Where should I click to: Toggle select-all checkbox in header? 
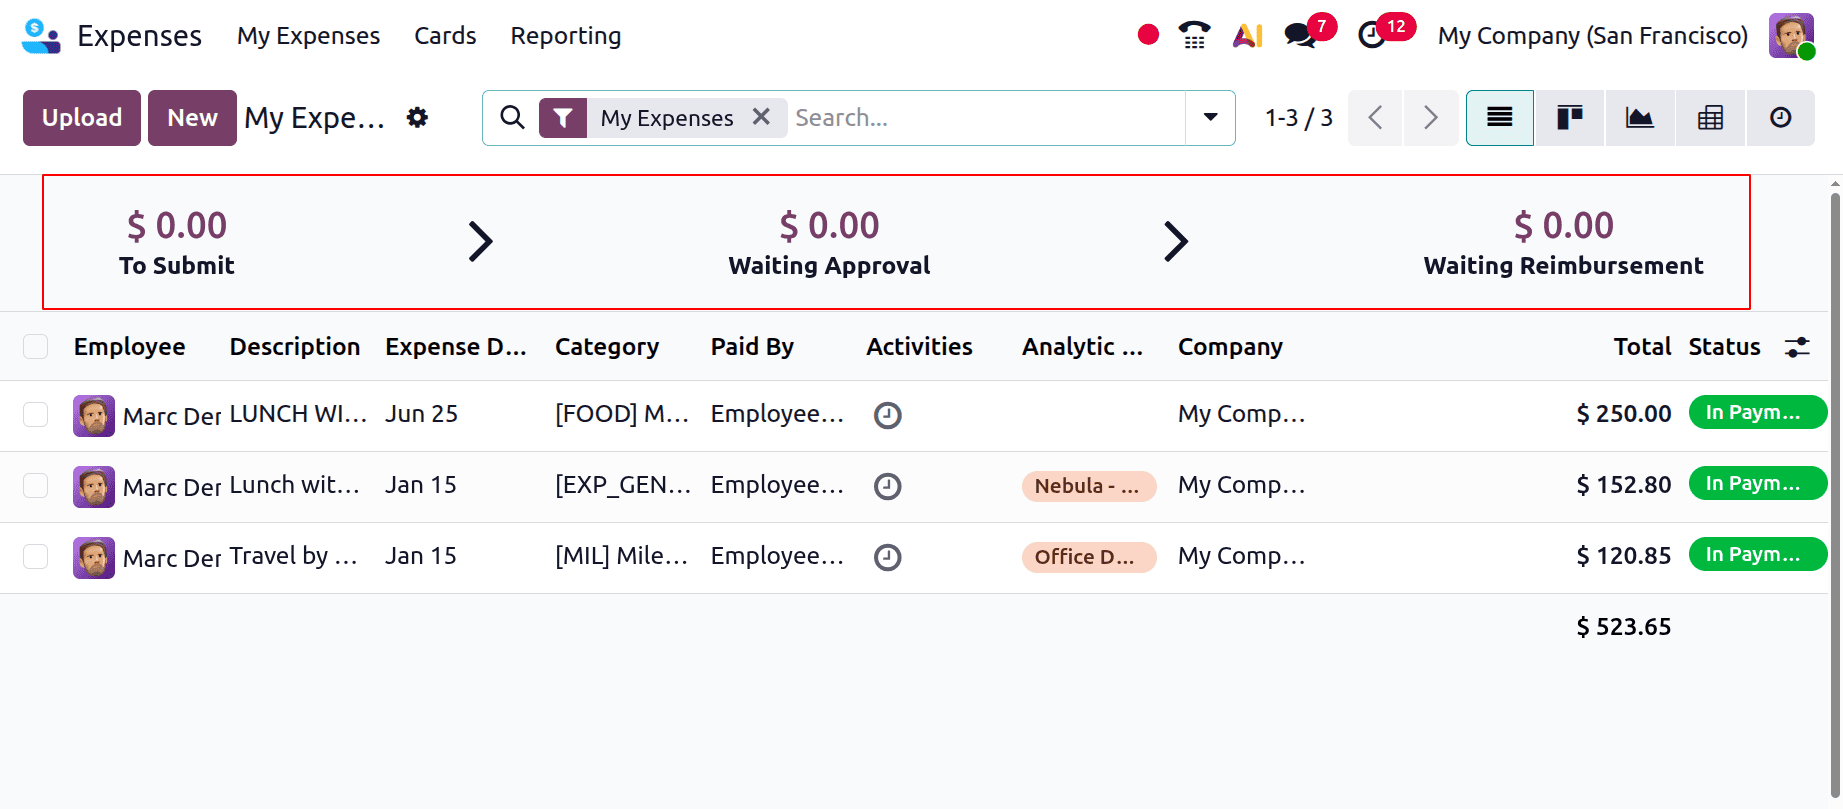(x=36, y=346)
